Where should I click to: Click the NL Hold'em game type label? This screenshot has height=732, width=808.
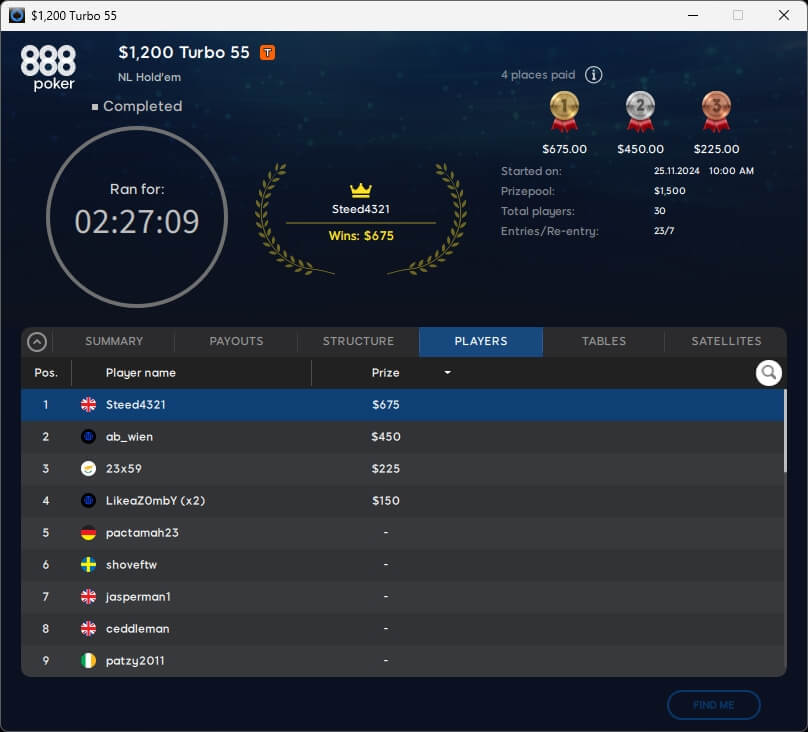pos(149,77)
